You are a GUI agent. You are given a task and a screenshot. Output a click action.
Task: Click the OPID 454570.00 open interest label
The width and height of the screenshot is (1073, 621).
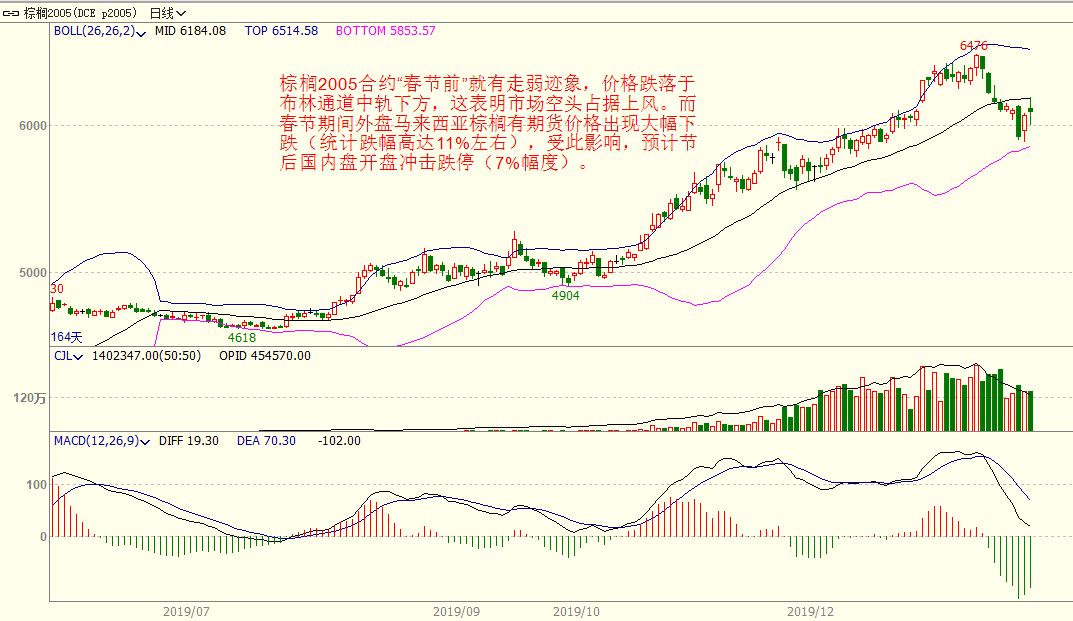point(264,355)
